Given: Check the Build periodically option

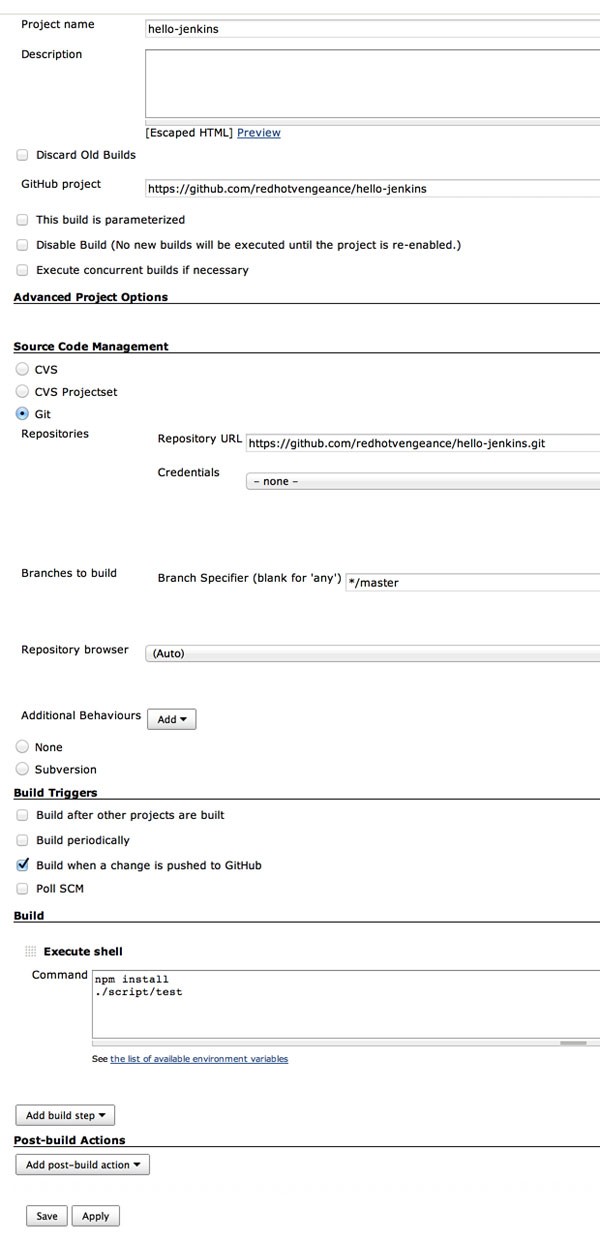Looking at the screenshot, I should (22, 840).
